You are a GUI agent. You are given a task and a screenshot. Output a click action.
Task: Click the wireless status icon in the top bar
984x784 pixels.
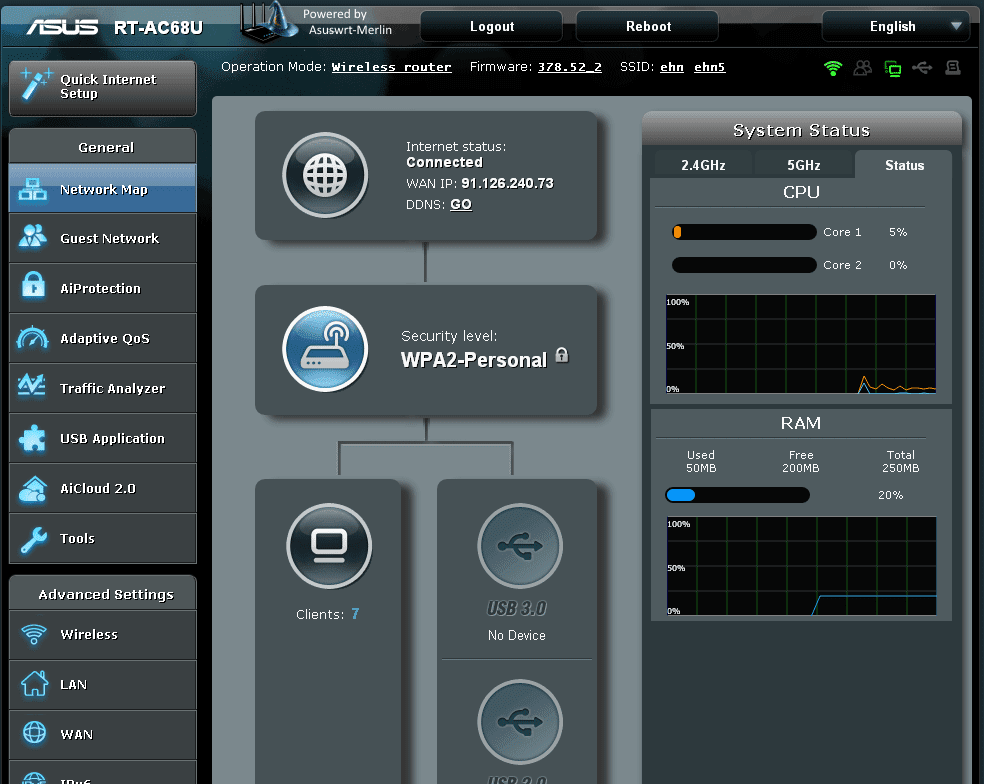pos(833,68)
